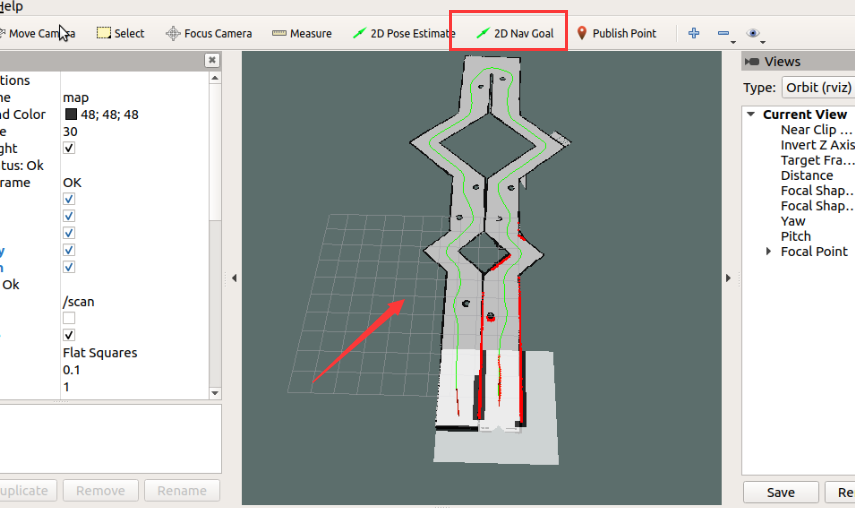Open the minus icon dropdown arrow
The image size is (855, 508).
coord(733,42)
